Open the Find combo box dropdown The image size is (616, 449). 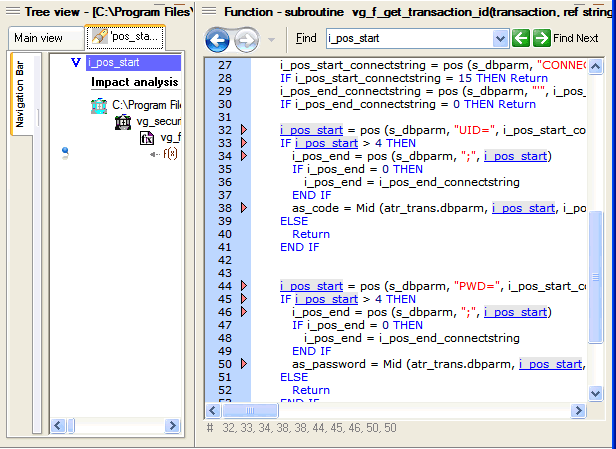pos(501,38)
